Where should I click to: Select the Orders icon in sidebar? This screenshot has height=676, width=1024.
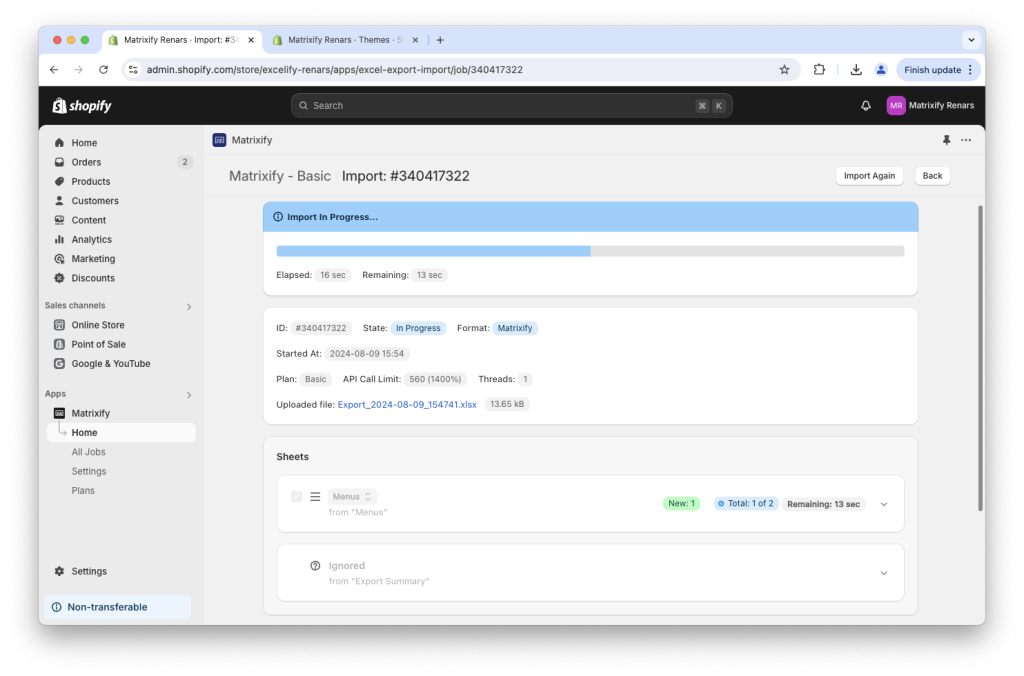click(60, 161)
